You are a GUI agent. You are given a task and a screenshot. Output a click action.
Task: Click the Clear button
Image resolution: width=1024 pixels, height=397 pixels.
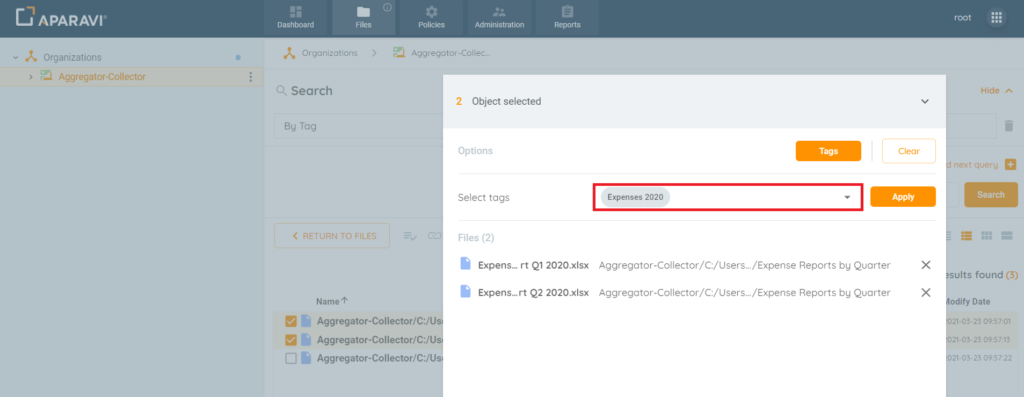(x=909, y=151)
